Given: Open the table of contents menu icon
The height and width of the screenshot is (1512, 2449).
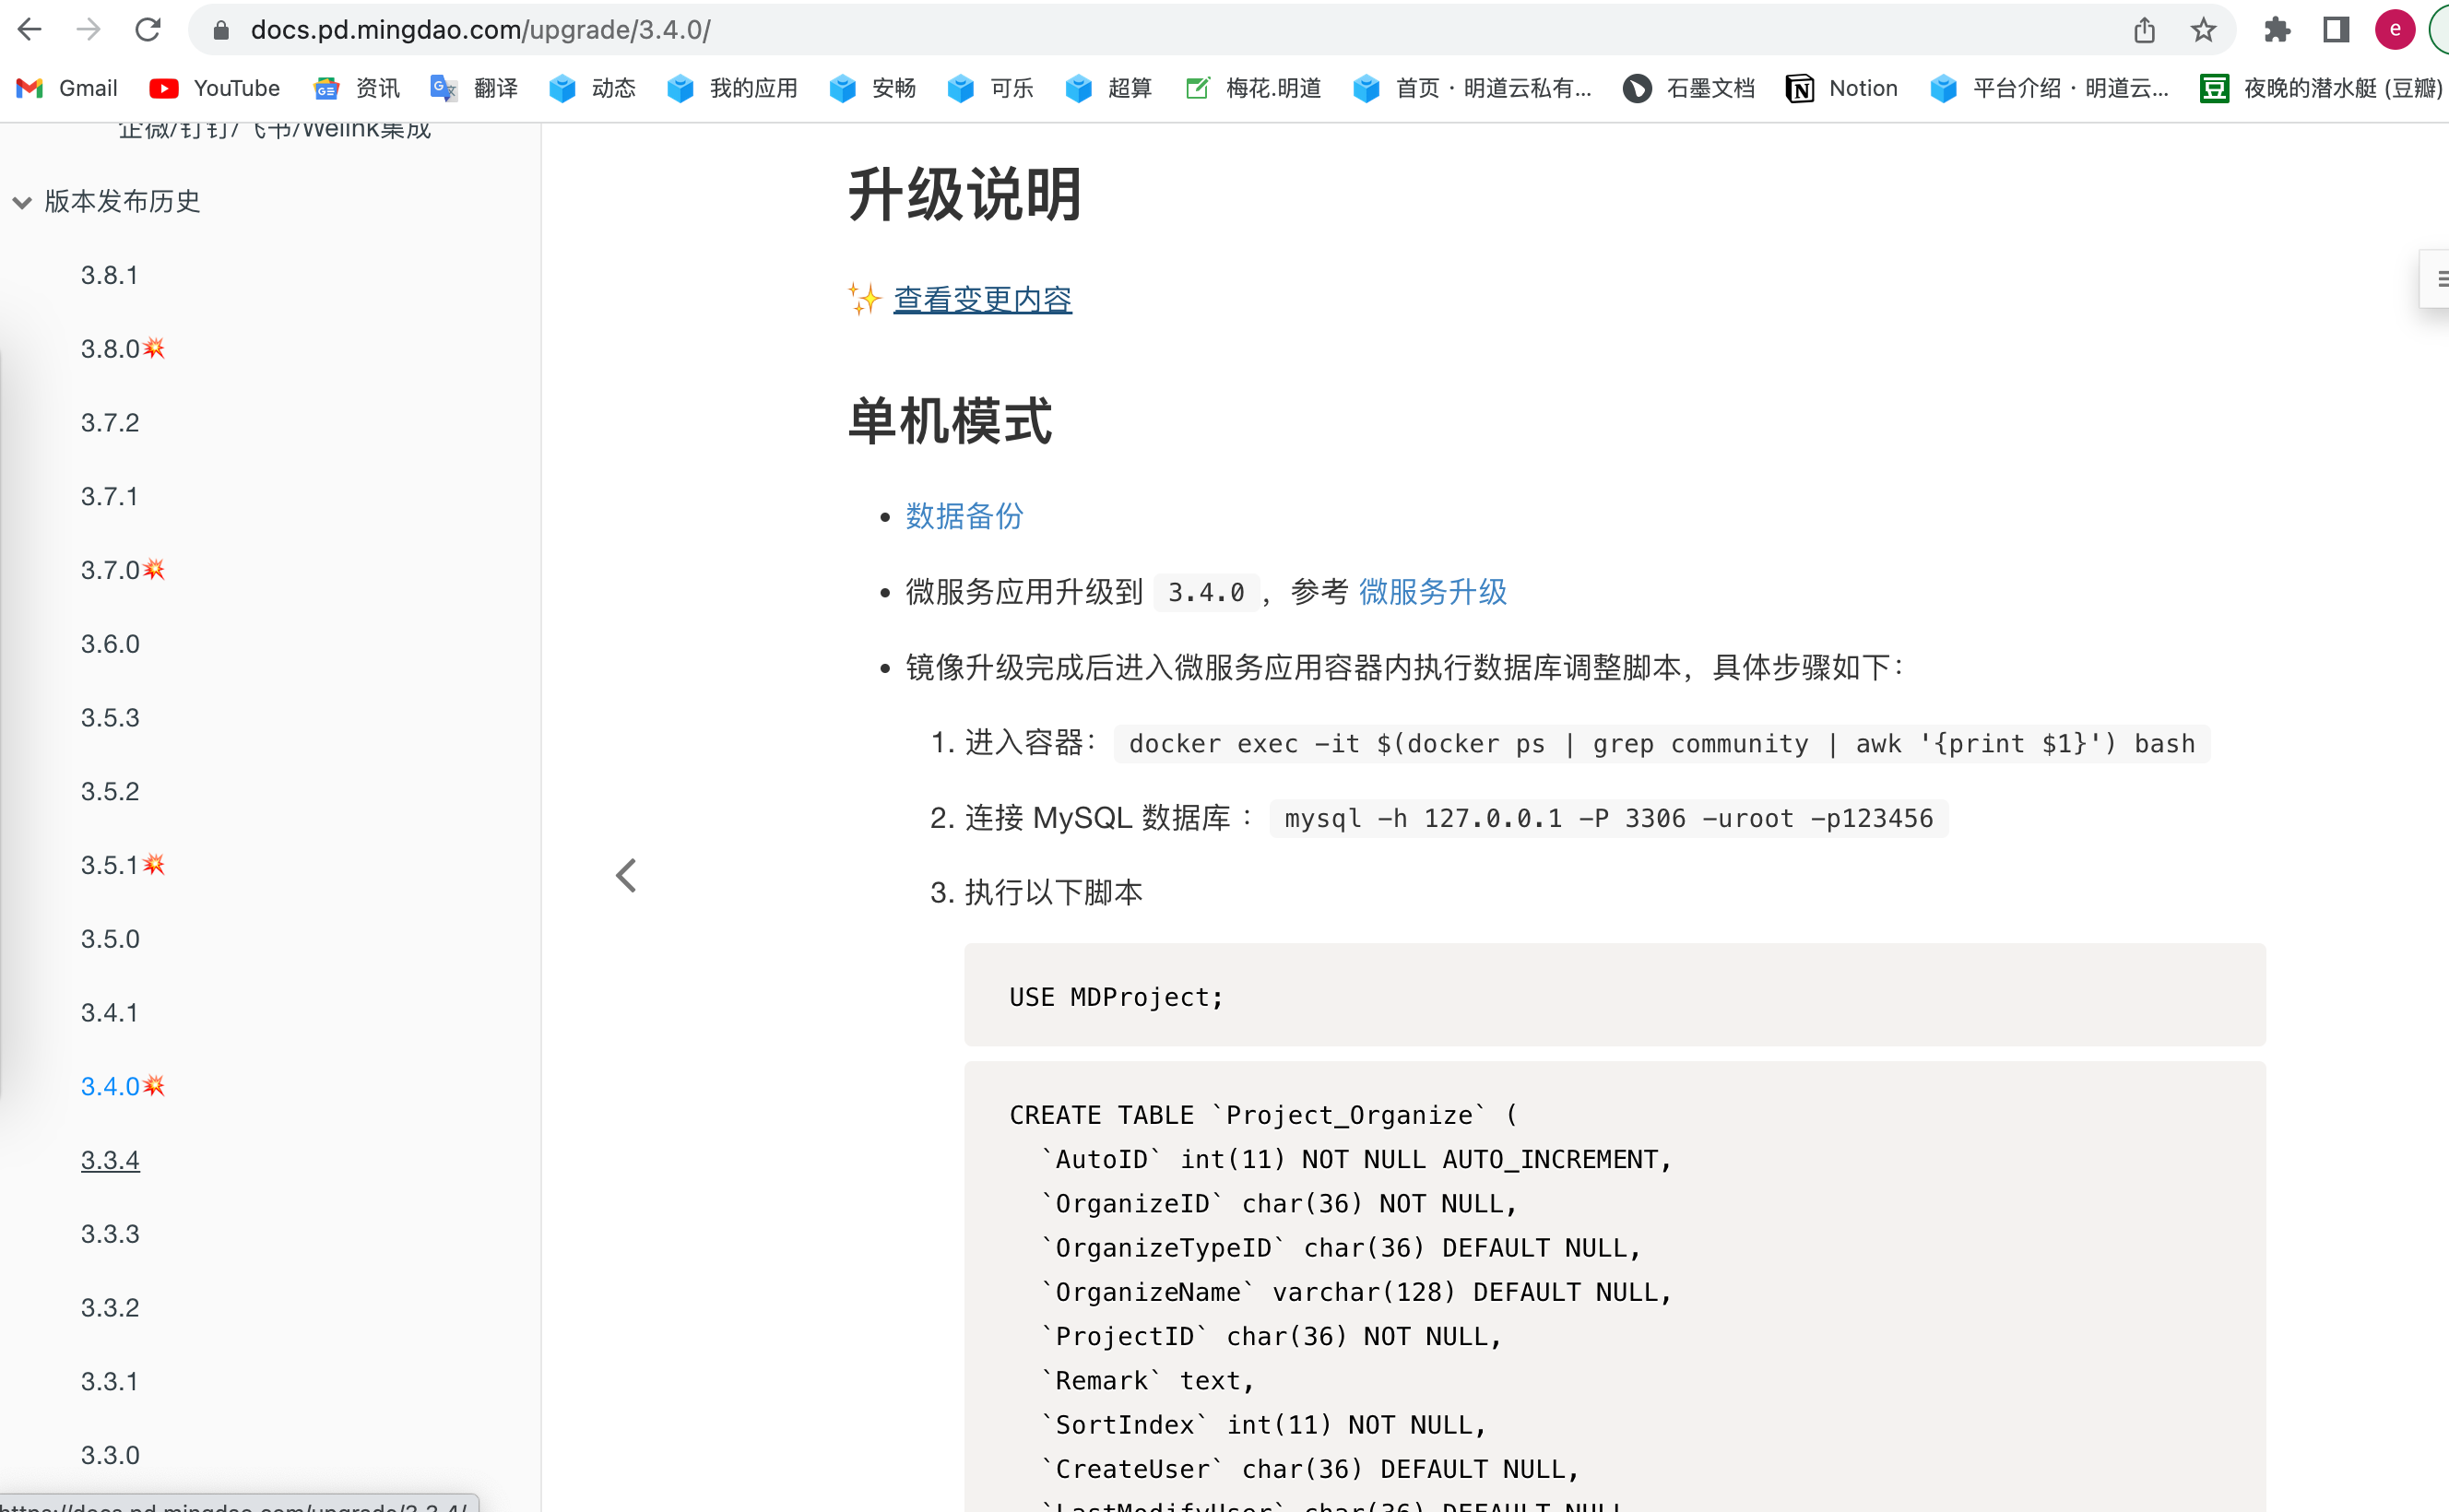Looking at the screenshot, I should click(x=2440, y=279).
